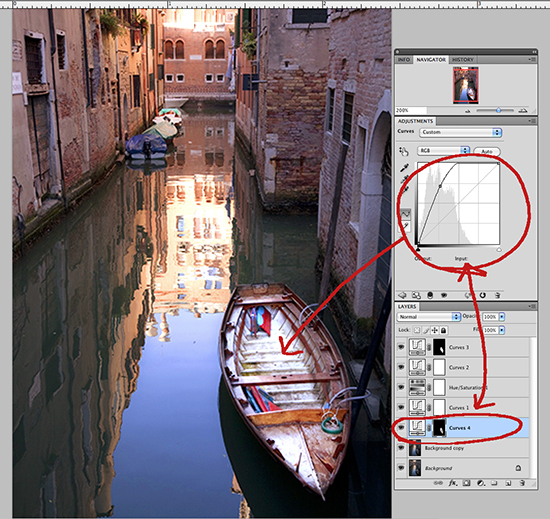550x519 pixels.
Task: Hide the Curves 3 layer
Action: 401,347
